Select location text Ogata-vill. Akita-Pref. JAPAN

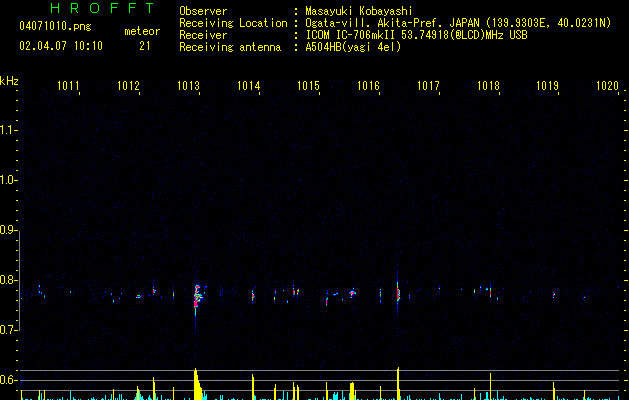pyautogui.click(x=392, y=23)
